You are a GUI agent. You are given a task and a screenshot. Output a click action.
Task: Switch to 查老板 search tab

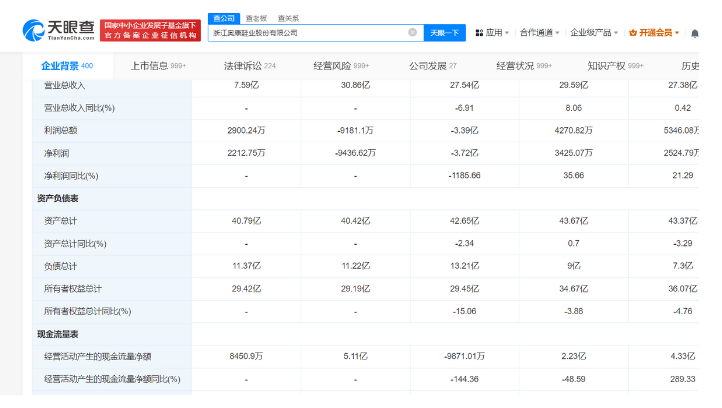(x=258, y=18)
